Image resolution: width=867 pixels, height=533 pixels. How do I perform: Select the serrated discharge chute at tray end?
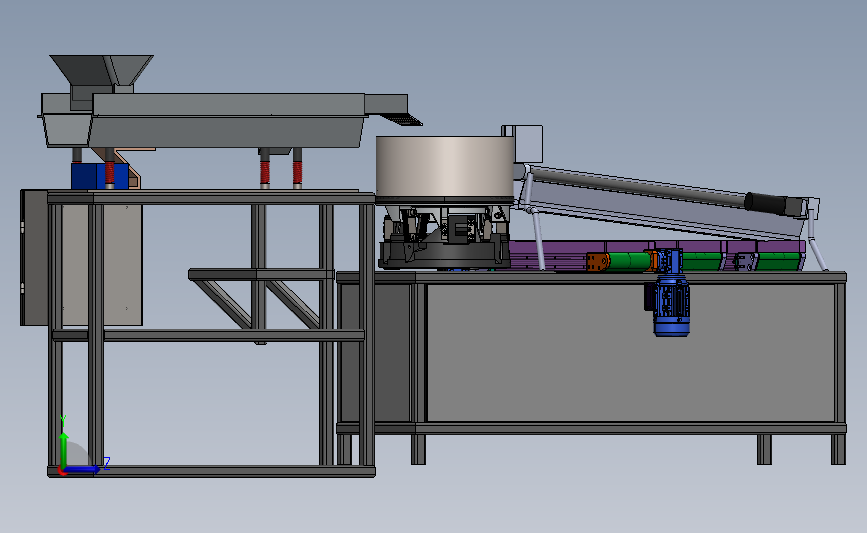pyautogui.click(x=403, y=119)
